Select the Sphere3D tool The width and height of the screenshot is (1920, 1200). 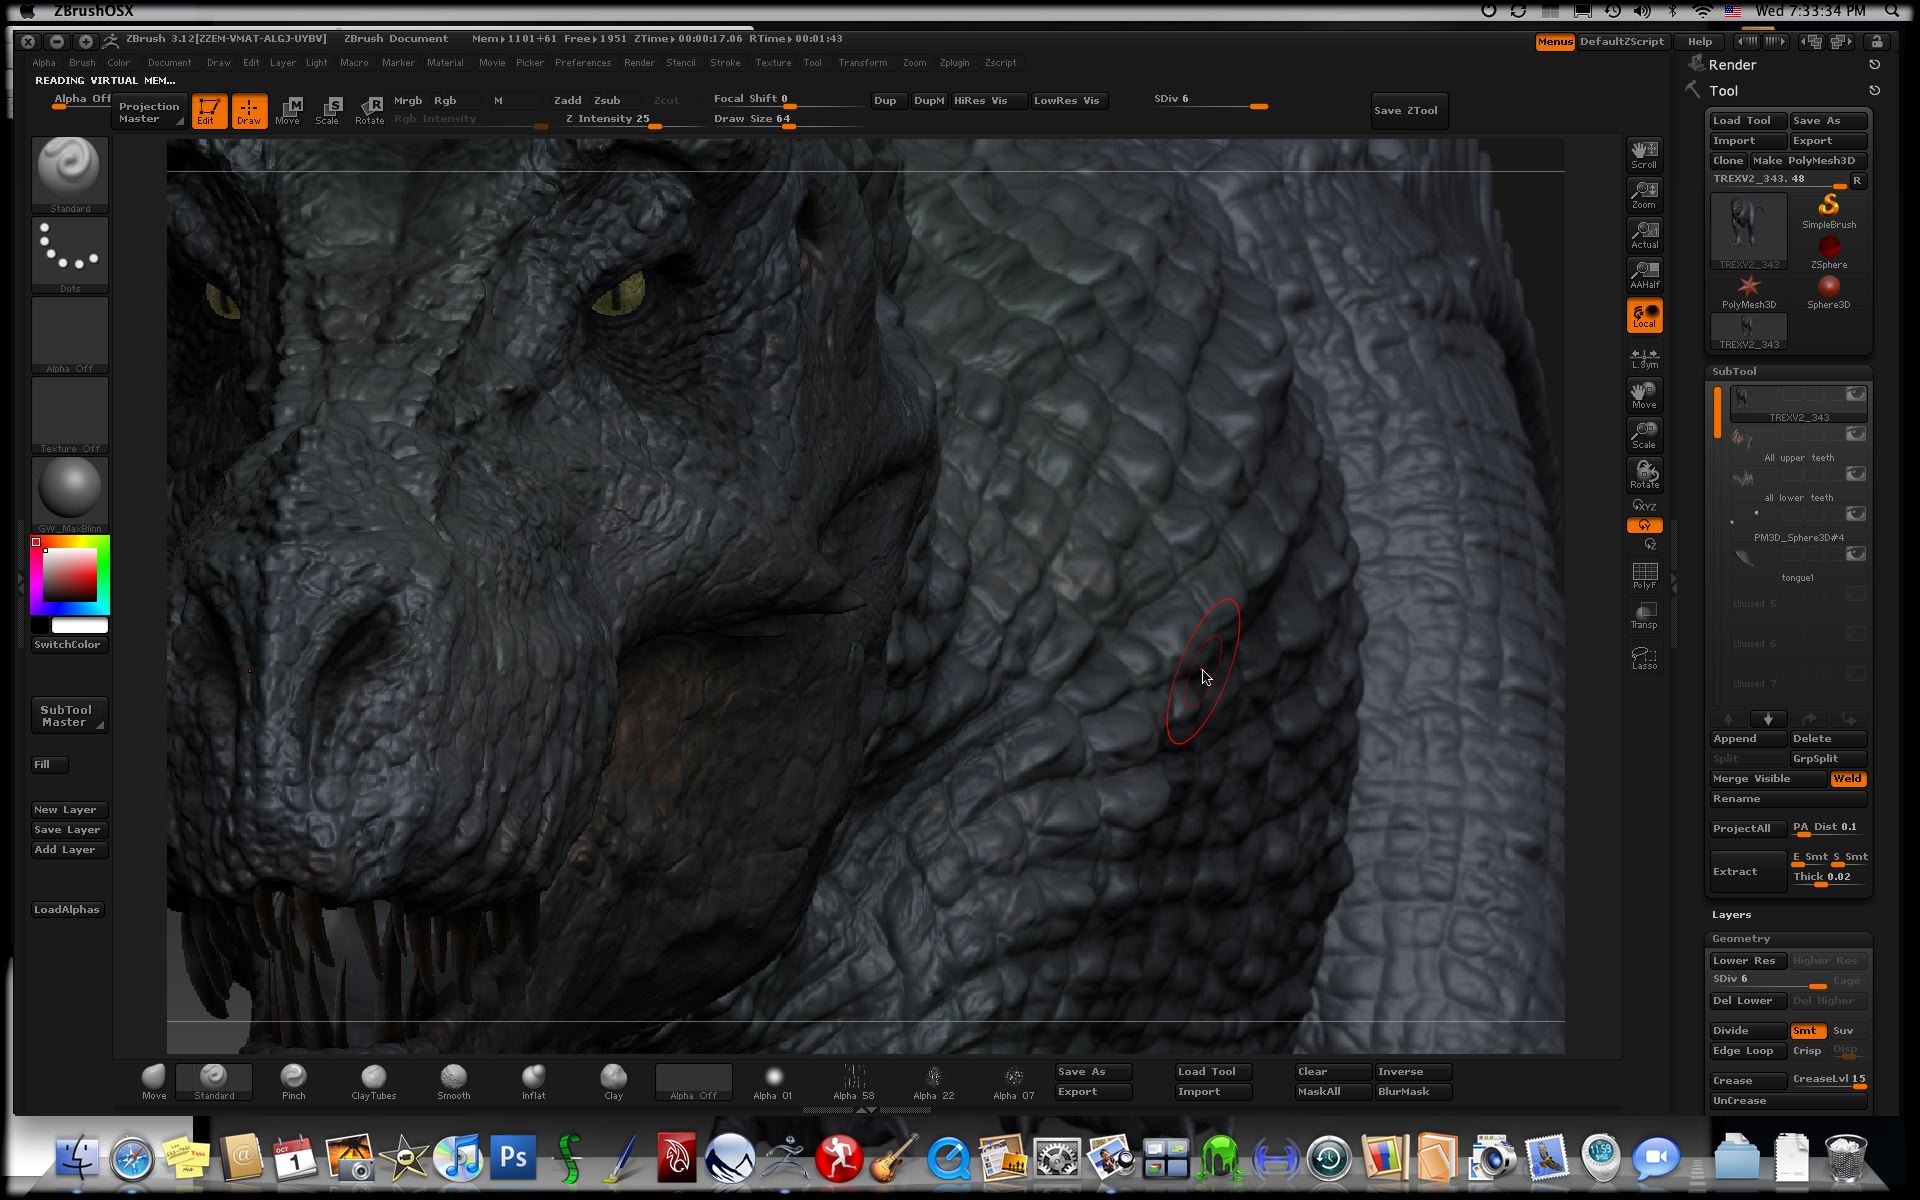1828,291
